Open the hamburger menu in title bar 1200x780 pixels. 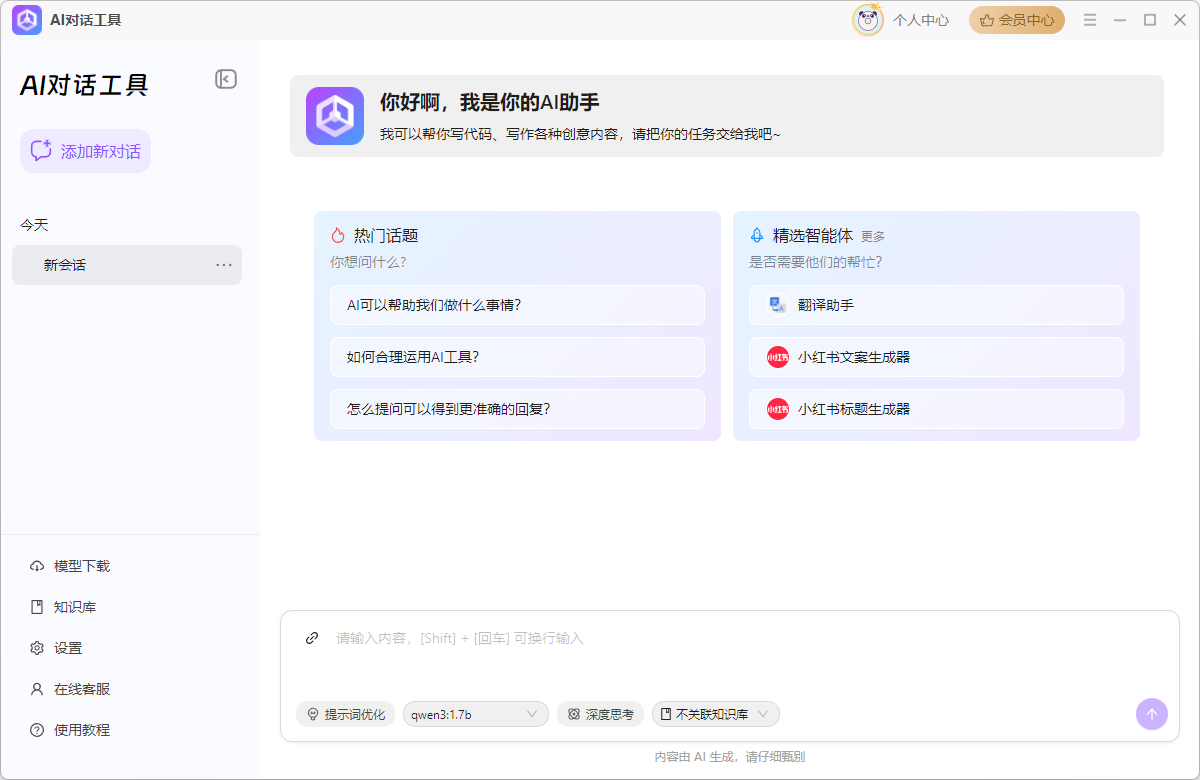[x=1090, y=20]
